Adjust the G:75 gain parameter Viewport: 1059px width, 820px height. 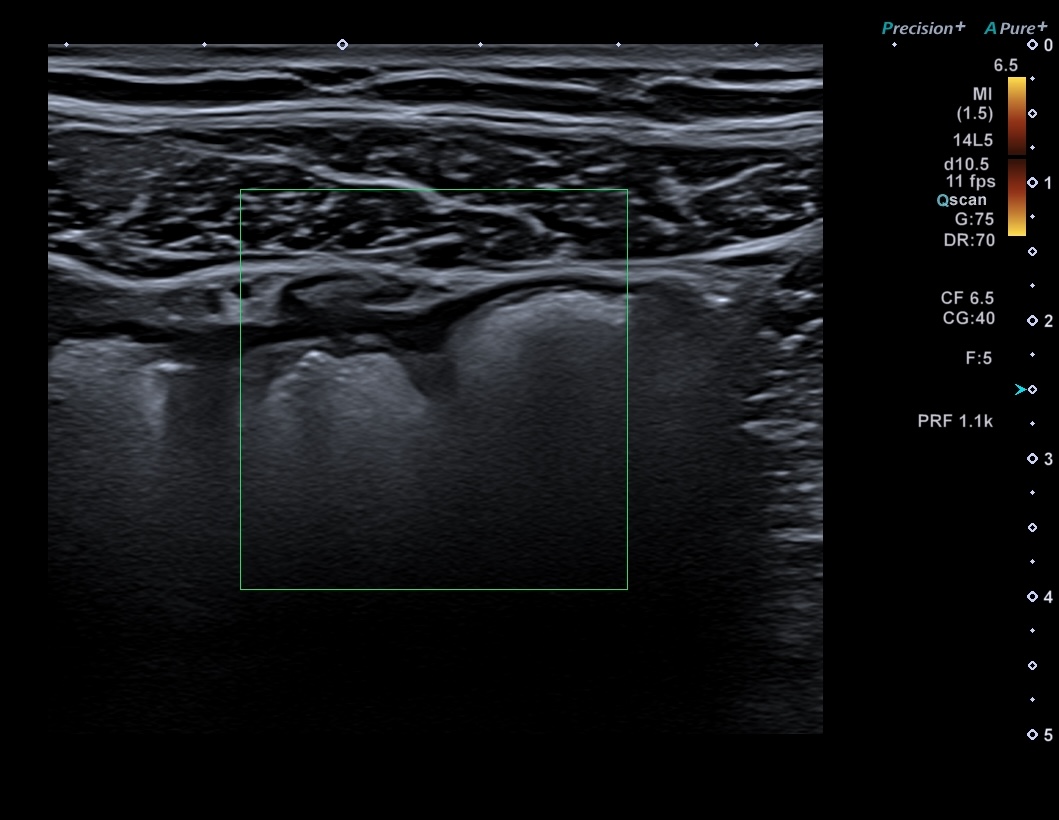(974, 219)
